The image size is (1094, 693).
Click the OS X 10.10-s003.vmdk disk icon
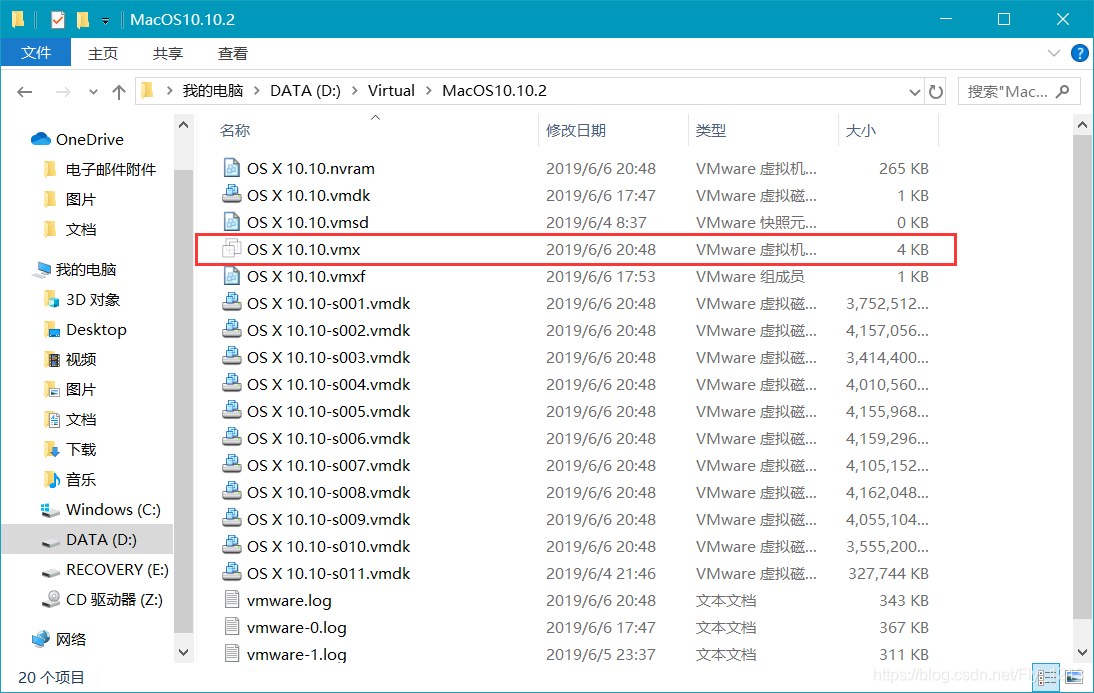point(231,357)
